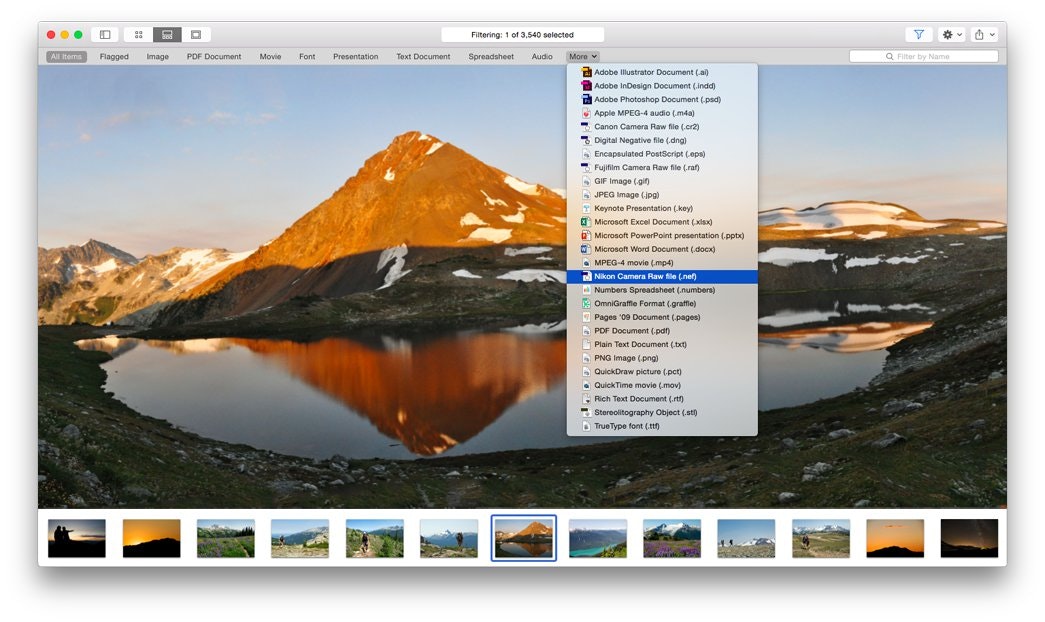Expand the share menu chevron
This screenshot has height=622, width=1045.
[991, 33]
